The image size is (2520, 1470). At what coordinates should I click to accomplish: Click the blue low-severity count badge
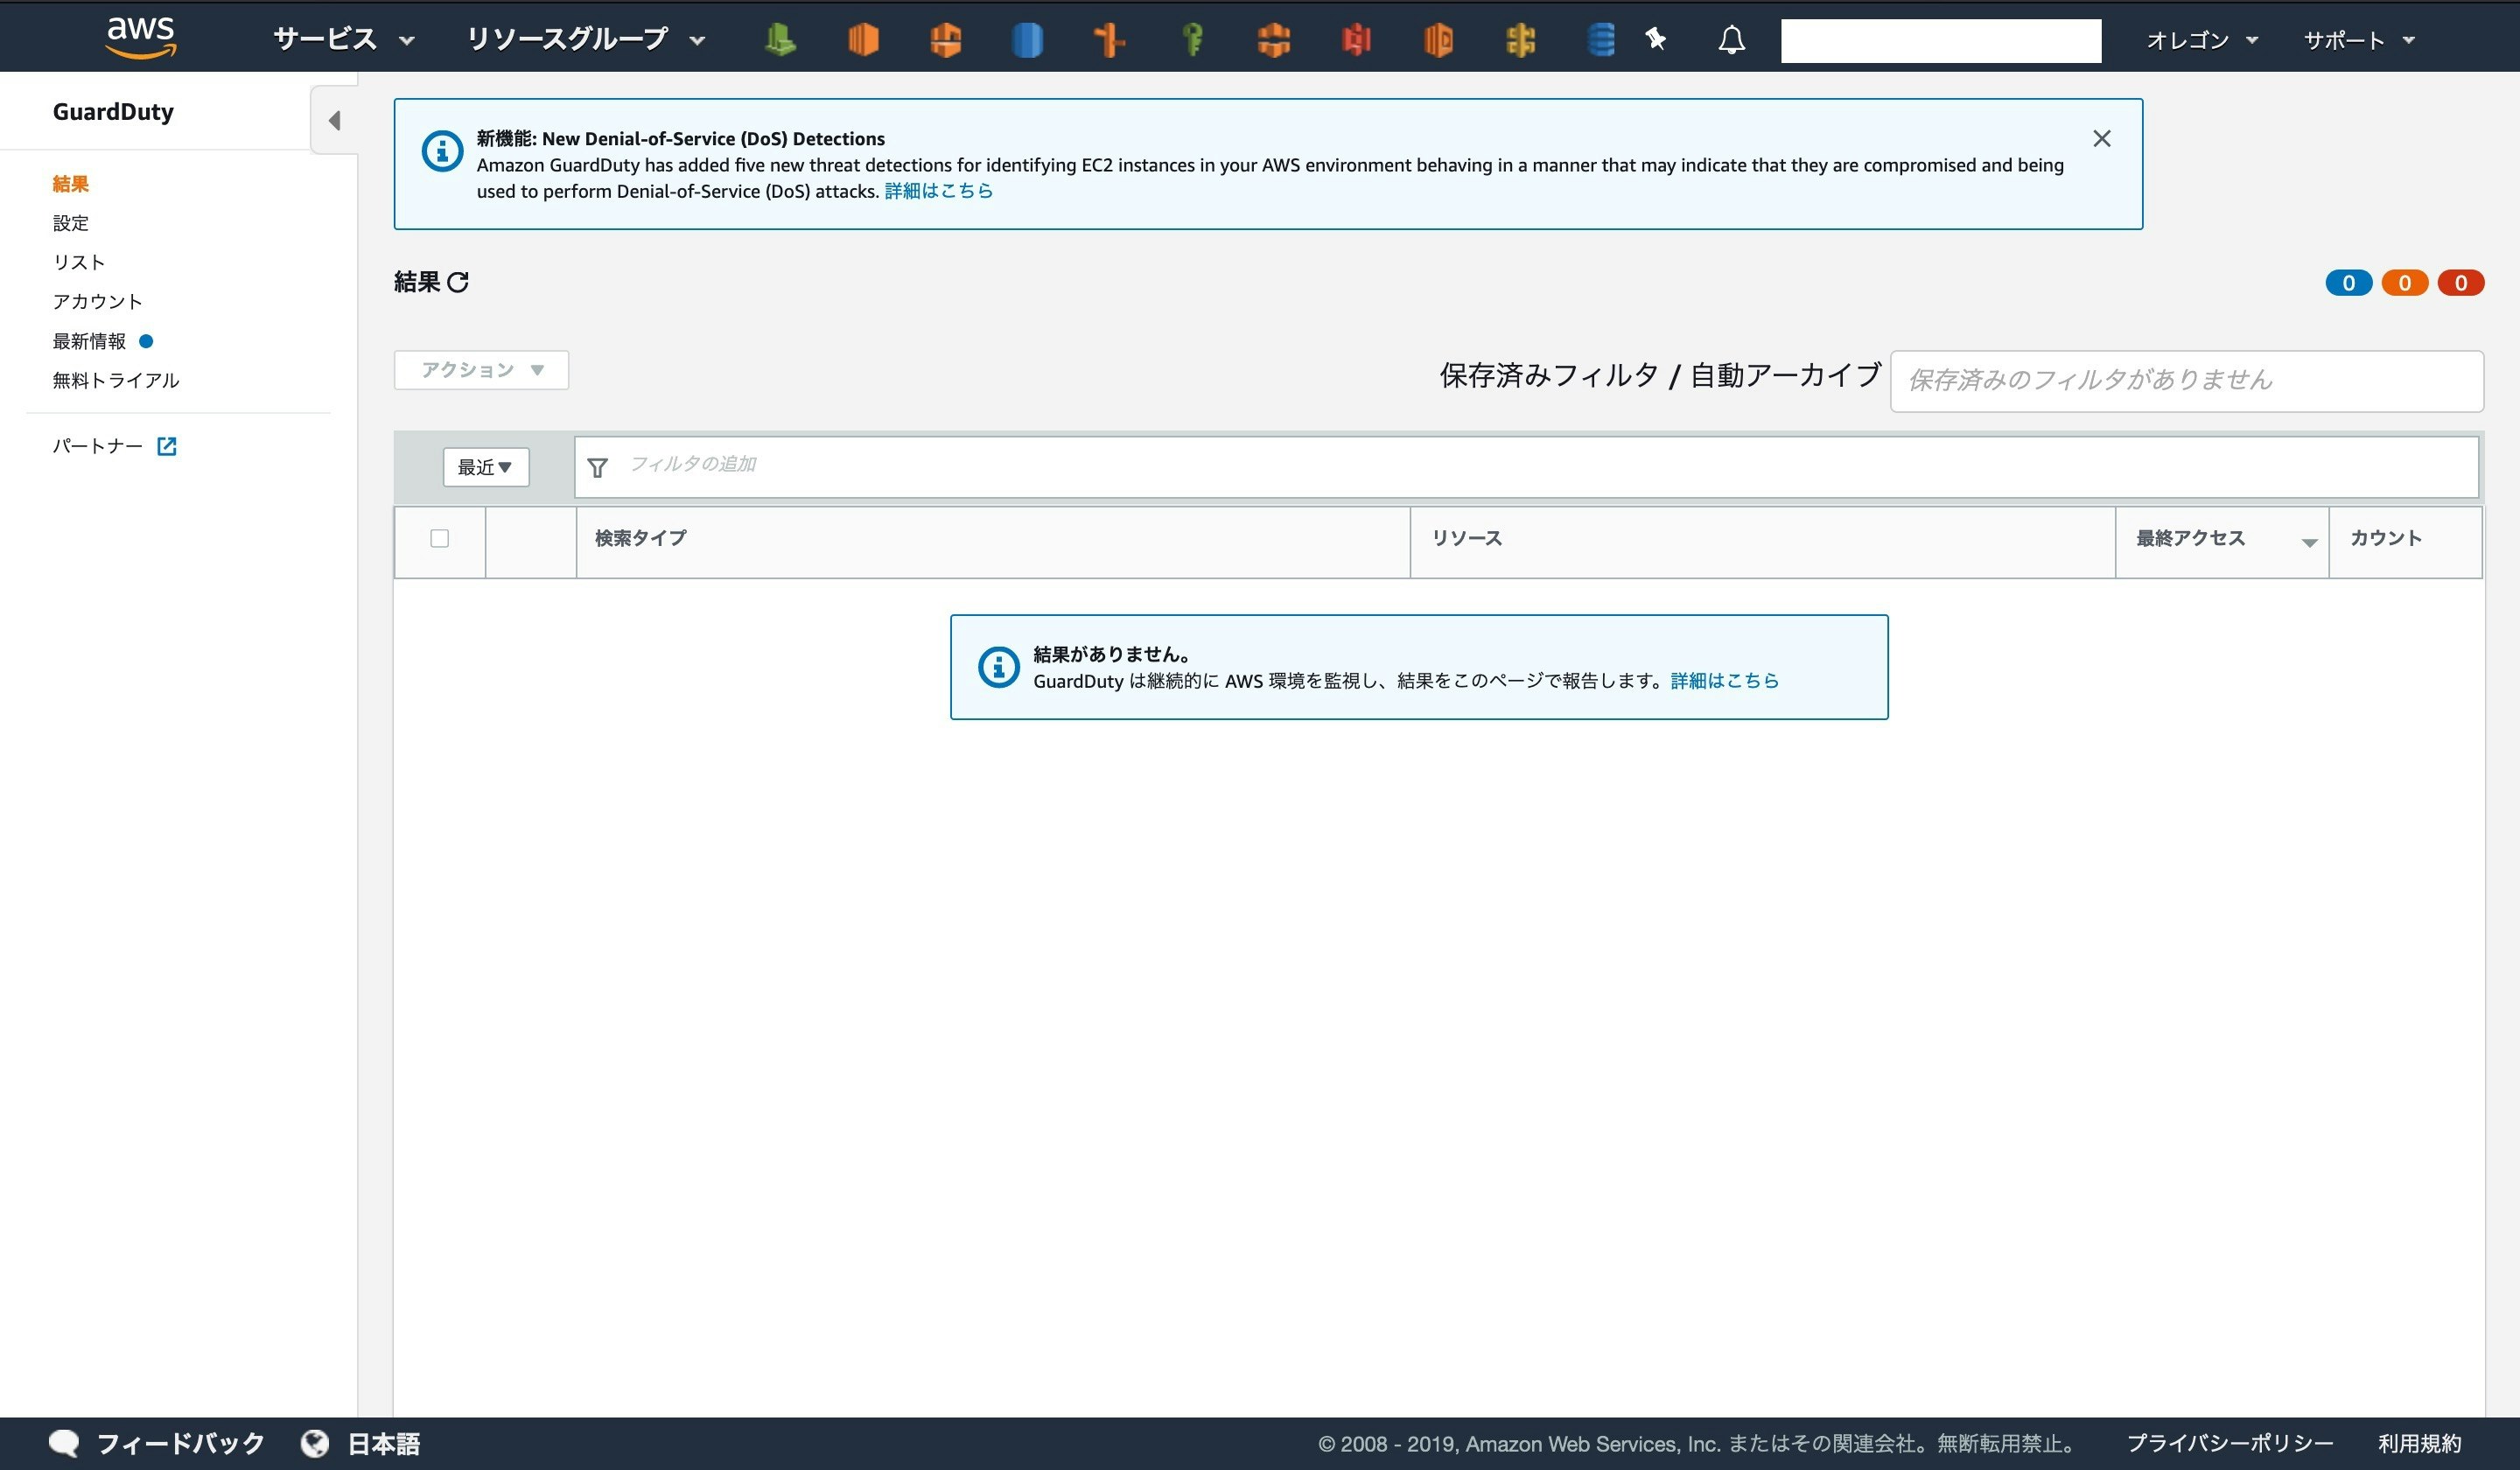pos(2348,283)
